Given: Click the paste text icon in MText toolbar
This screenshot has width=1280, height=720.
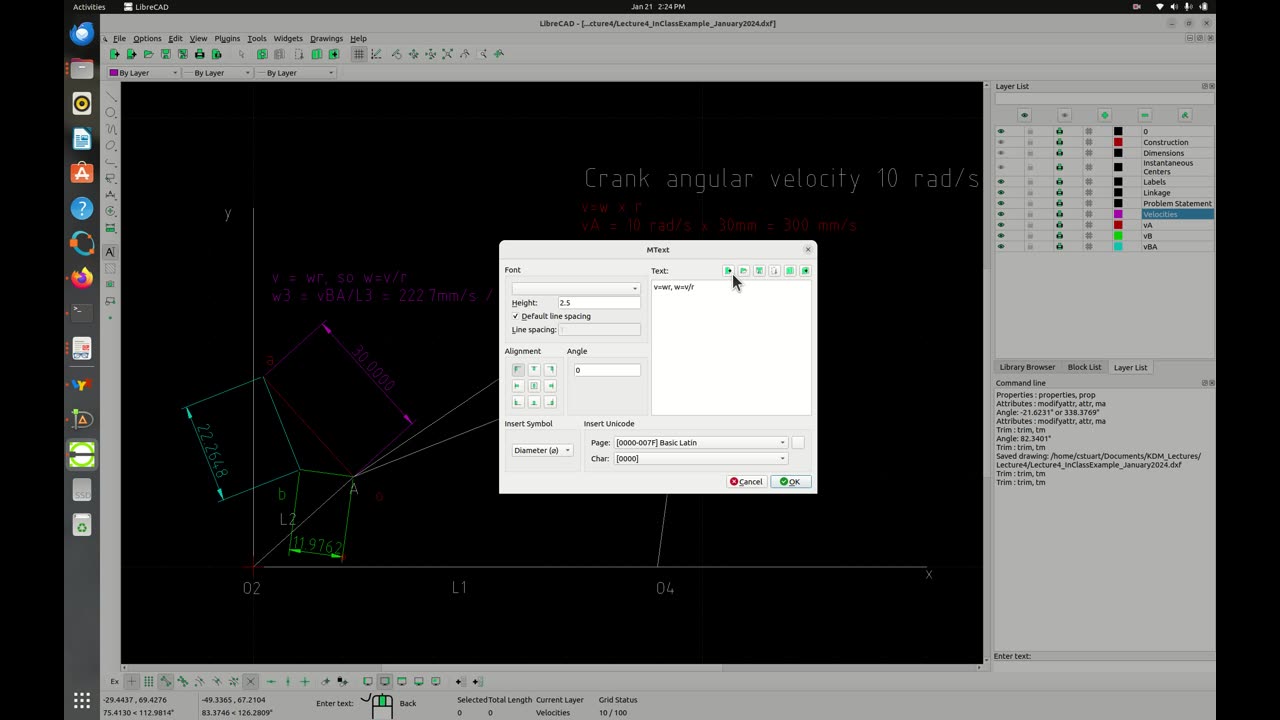Looking at the screenshot, I should point(805,271).
